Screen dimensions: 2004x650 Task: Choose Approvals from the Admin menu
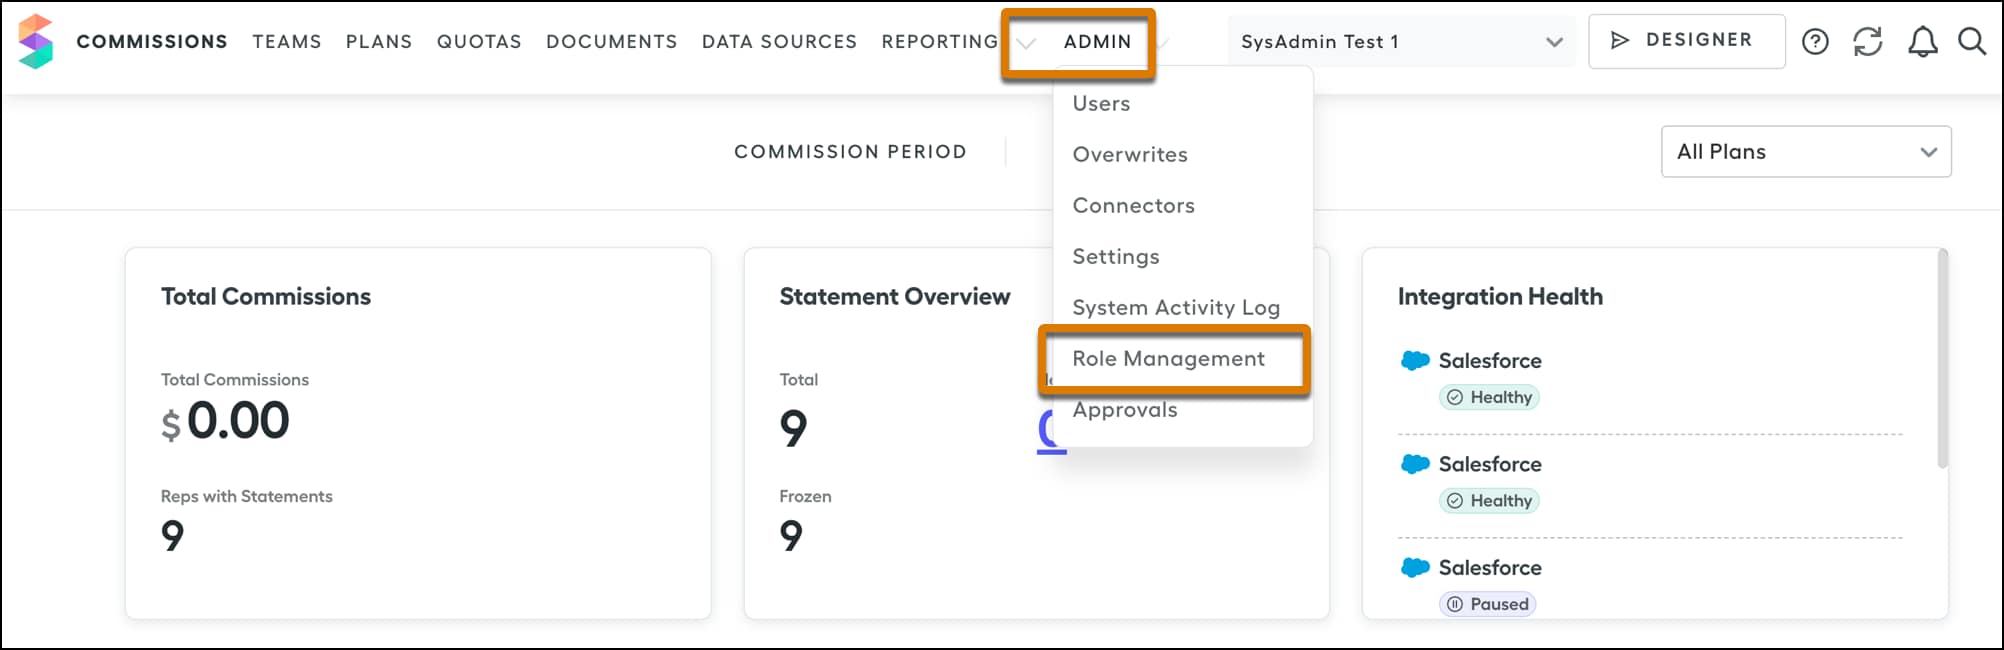pyautogui.click(x=1125, y=410)
